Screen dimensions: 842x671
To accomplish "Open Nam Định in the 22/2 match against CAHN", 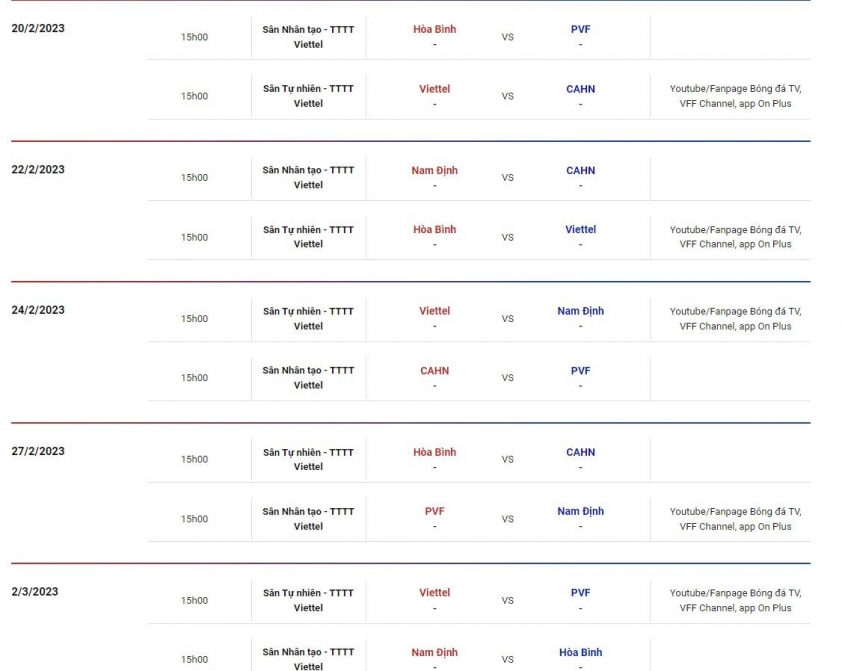I will click(x=434, y=170).
